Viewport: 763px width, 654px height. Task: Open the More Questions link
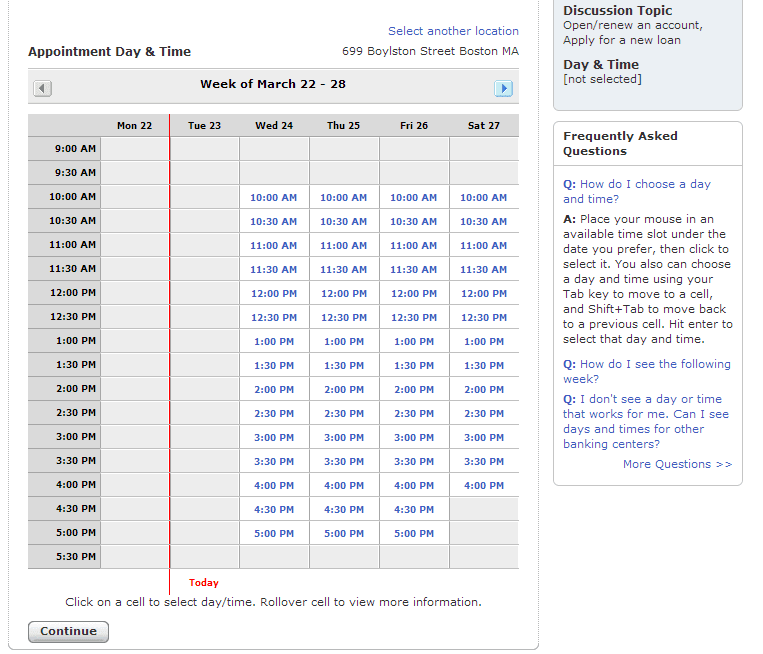click(677, 464)
